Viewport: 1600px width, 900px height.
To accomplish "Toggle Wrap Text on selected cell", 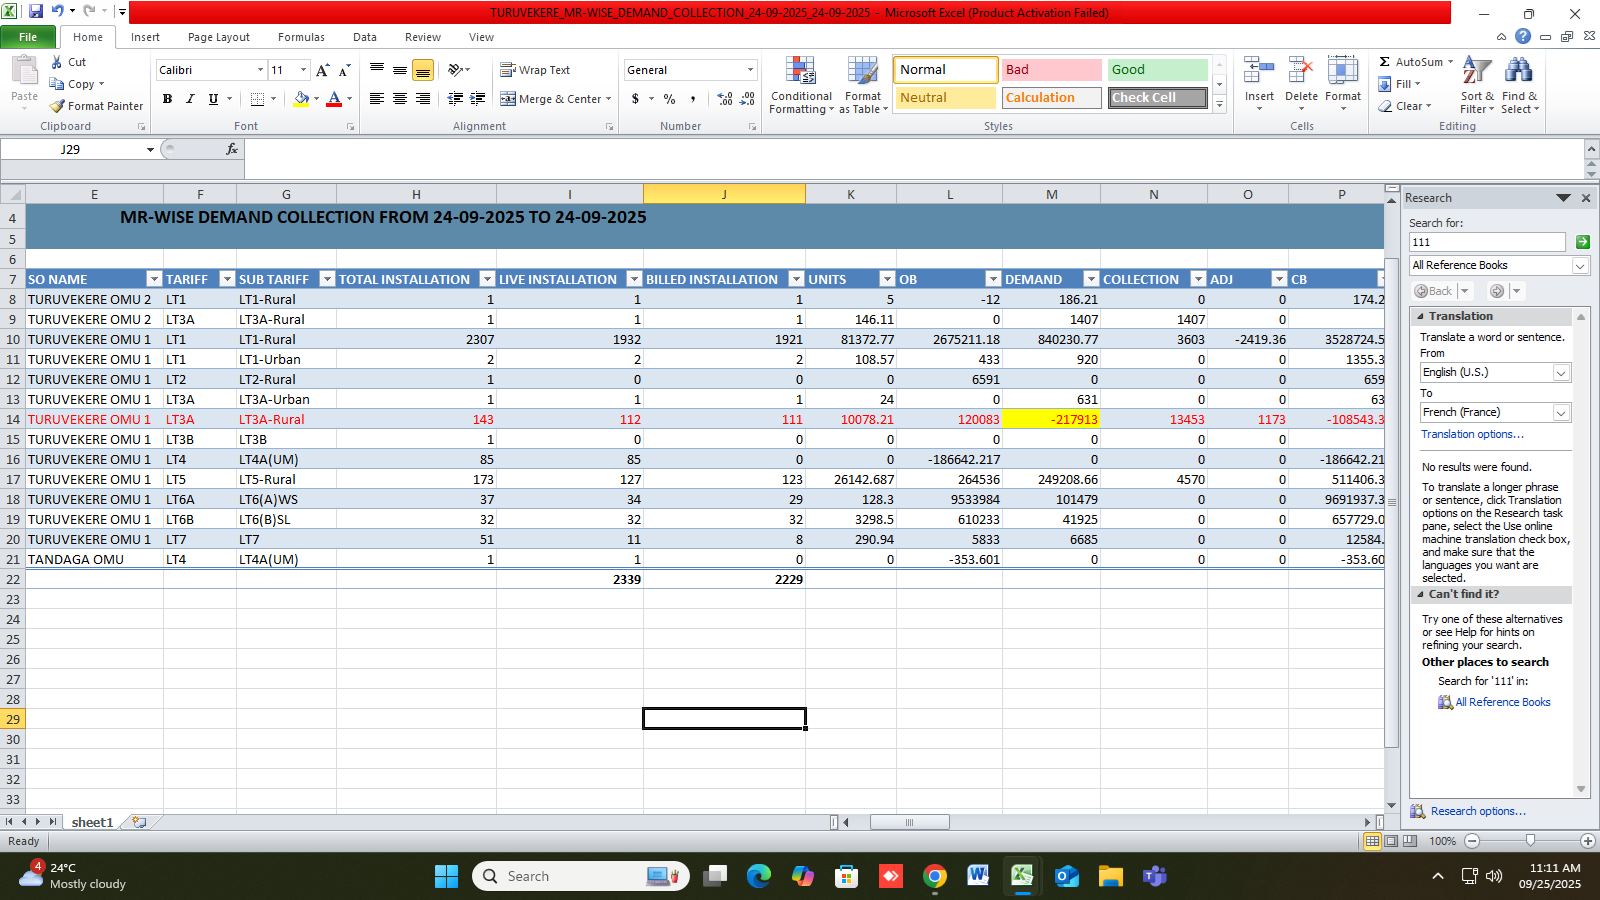I will tap(535, 70).
